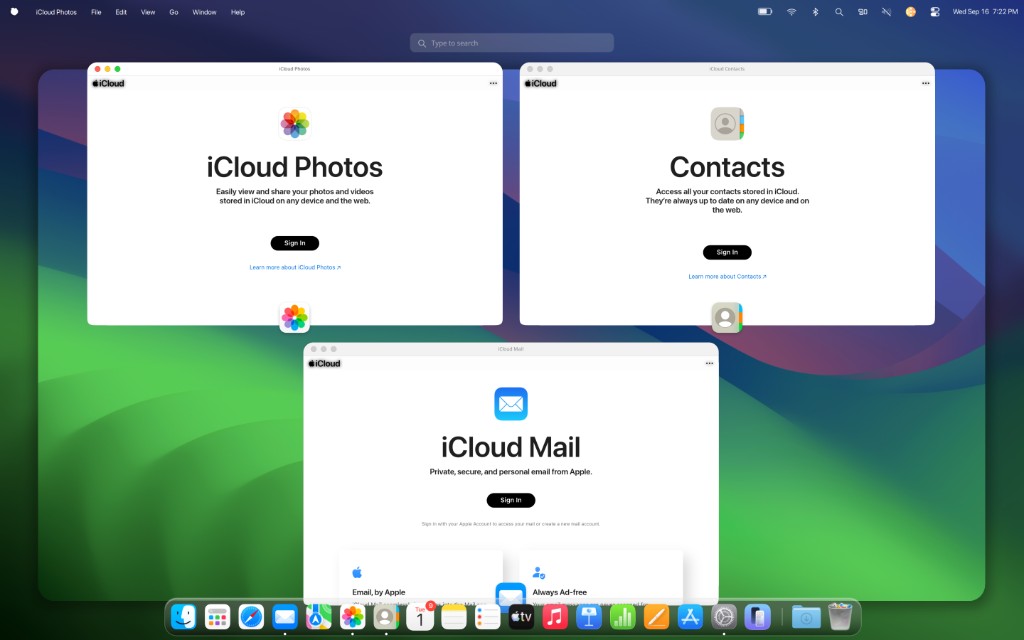Click Sign In in the Contacts window
Image resolution: width=1024 pixels, height=640 pixels.
click(727, 252)
